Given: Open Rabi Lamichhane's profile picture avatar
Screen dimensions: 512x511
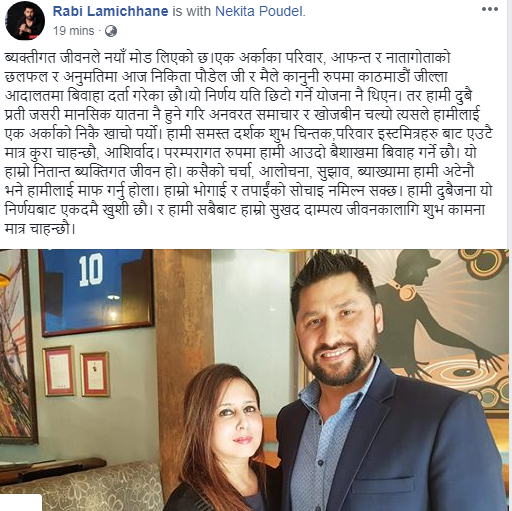Looking at the screenshot, I should point(25,23).
